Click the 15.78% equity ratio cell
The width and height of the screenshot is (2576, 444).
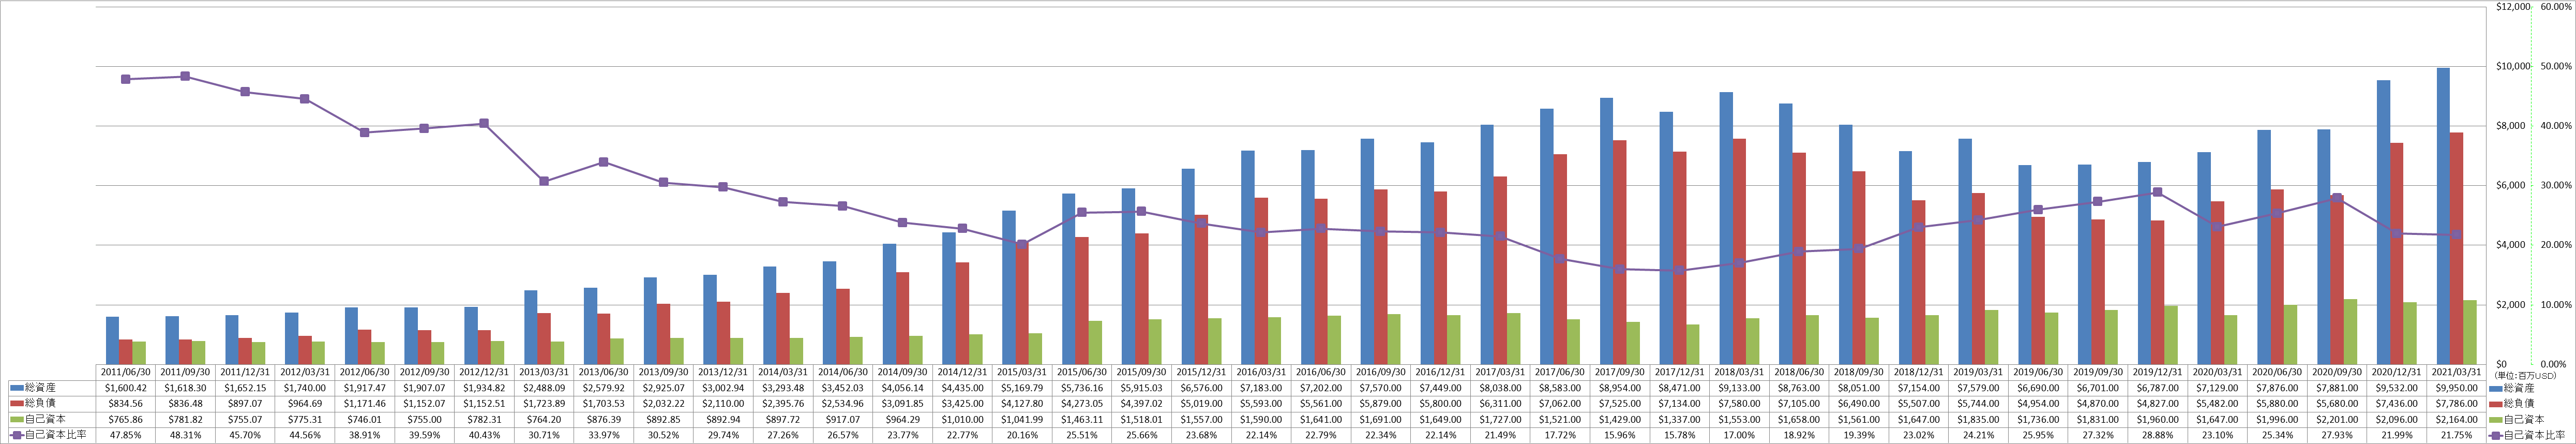[x=1679, y=435]
